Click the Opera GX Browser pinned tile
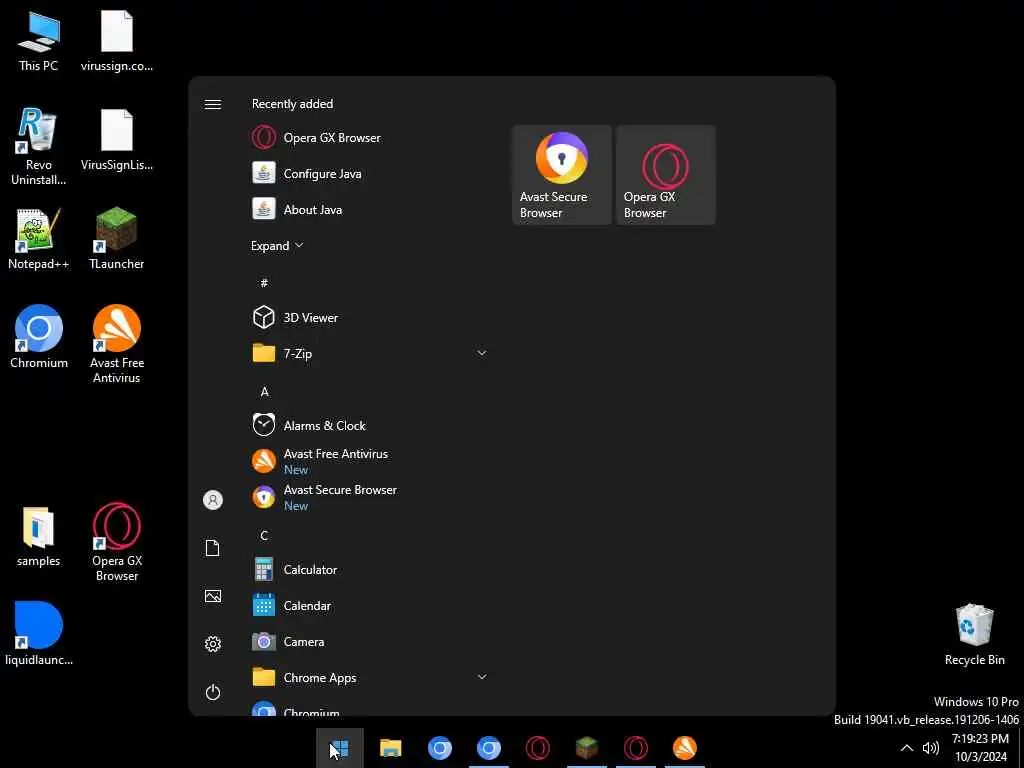Viewport: 1024px width, 768px height. click(x=665, y=175)
